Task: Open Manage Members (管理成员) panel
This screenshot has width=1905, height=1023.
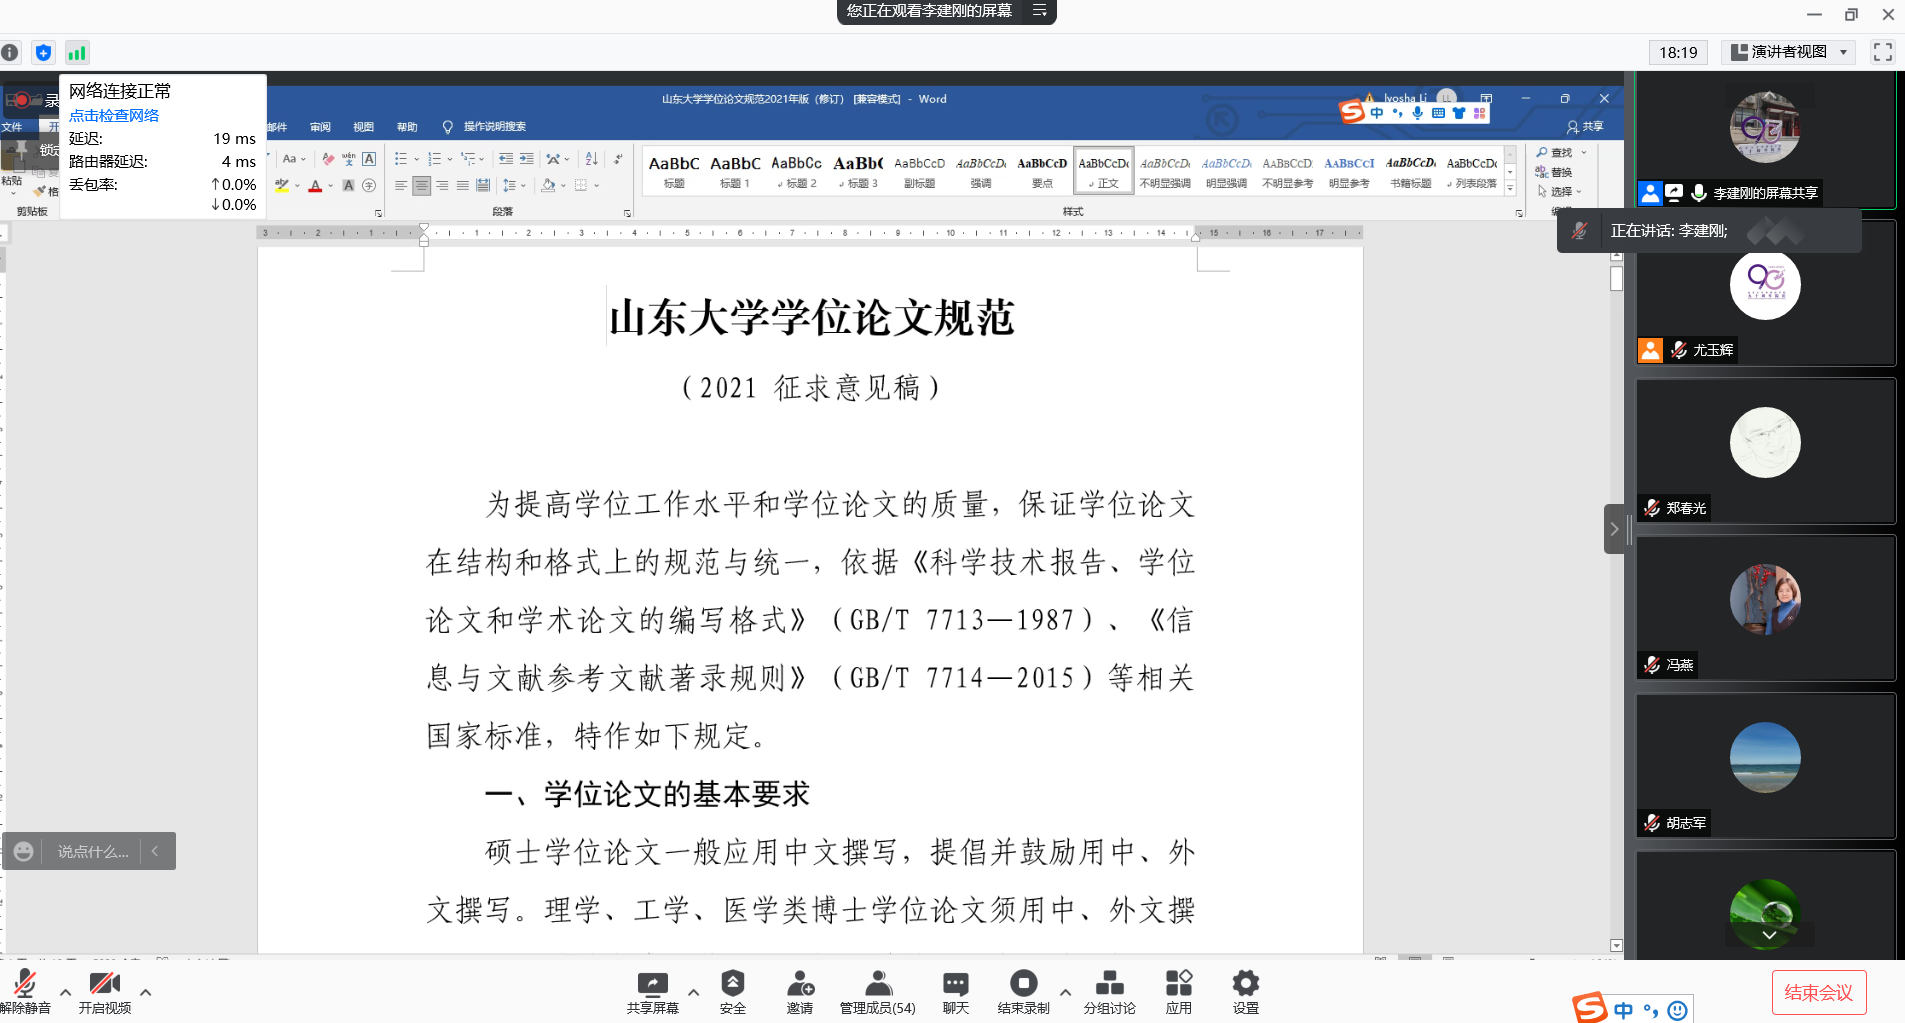Action: (877, 991)
